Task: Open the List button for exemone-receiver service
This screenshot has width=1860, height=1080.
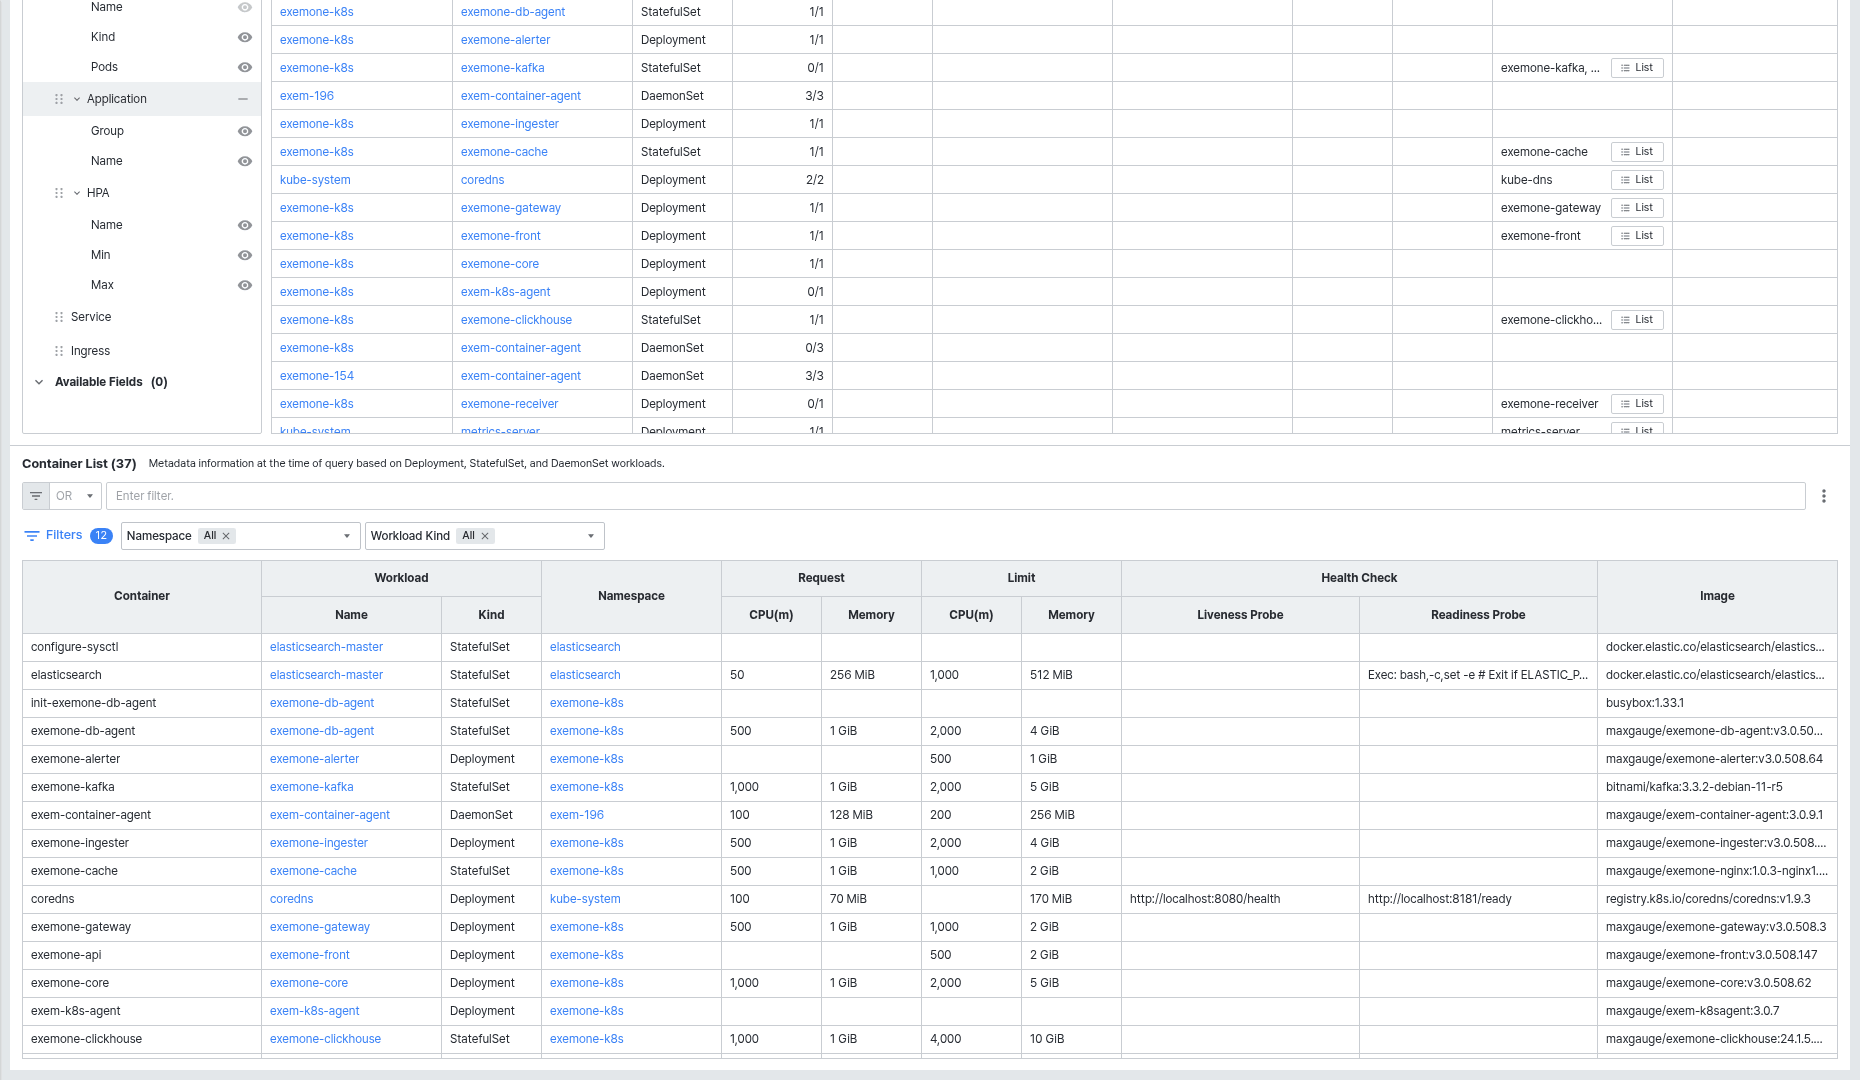Action: click(x=1637, y=404)
